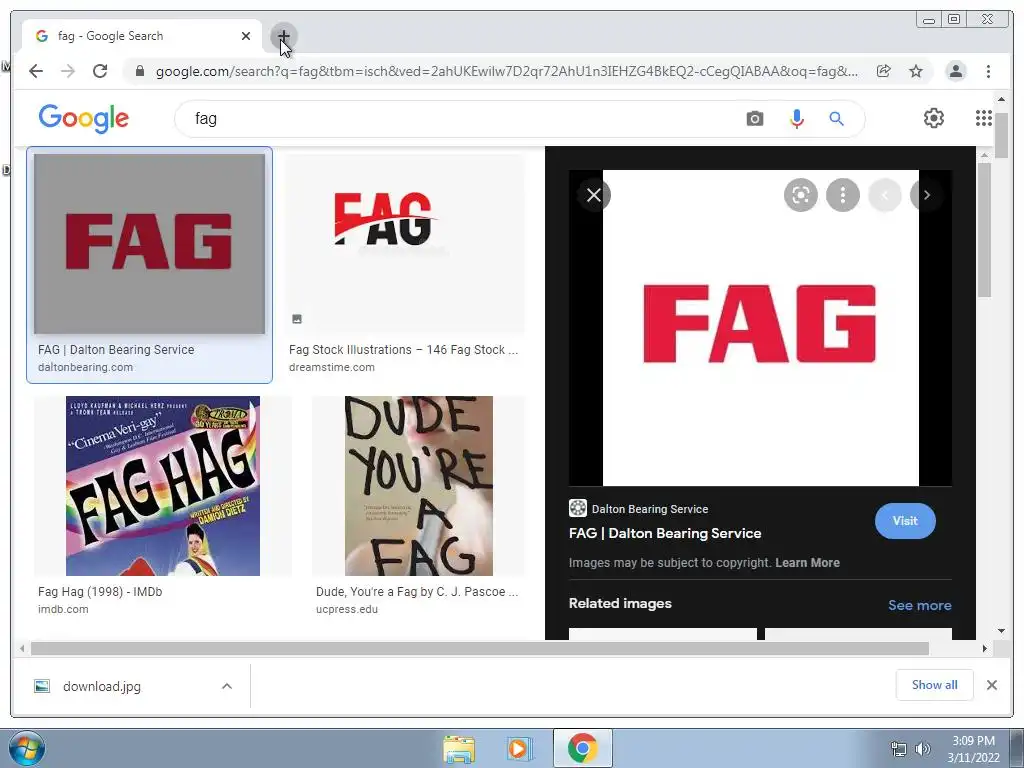1024x768 pixels.
Task: Launch Windows Media Player from taskbar
Action: tap(520, 749)
